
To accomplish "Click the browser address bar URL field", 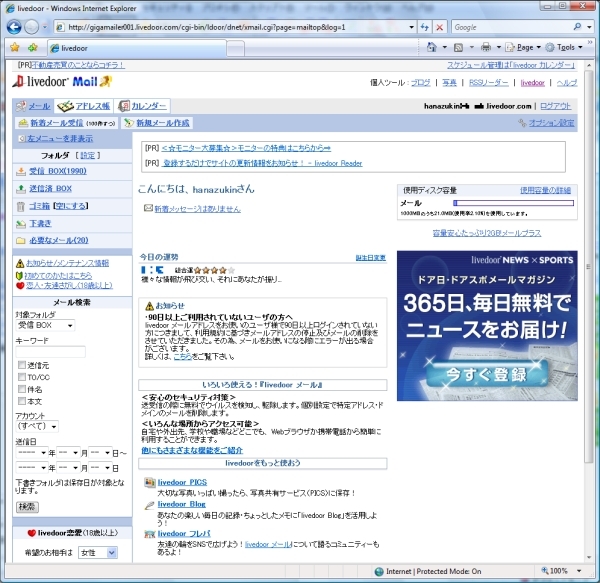I will (236, 27).
